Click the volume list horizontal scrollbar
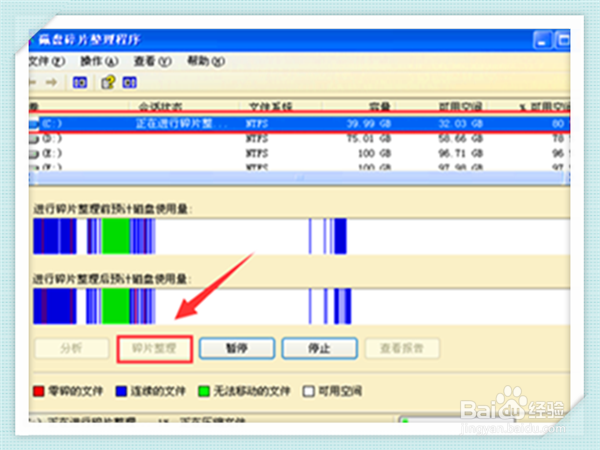 pos(299,178)
